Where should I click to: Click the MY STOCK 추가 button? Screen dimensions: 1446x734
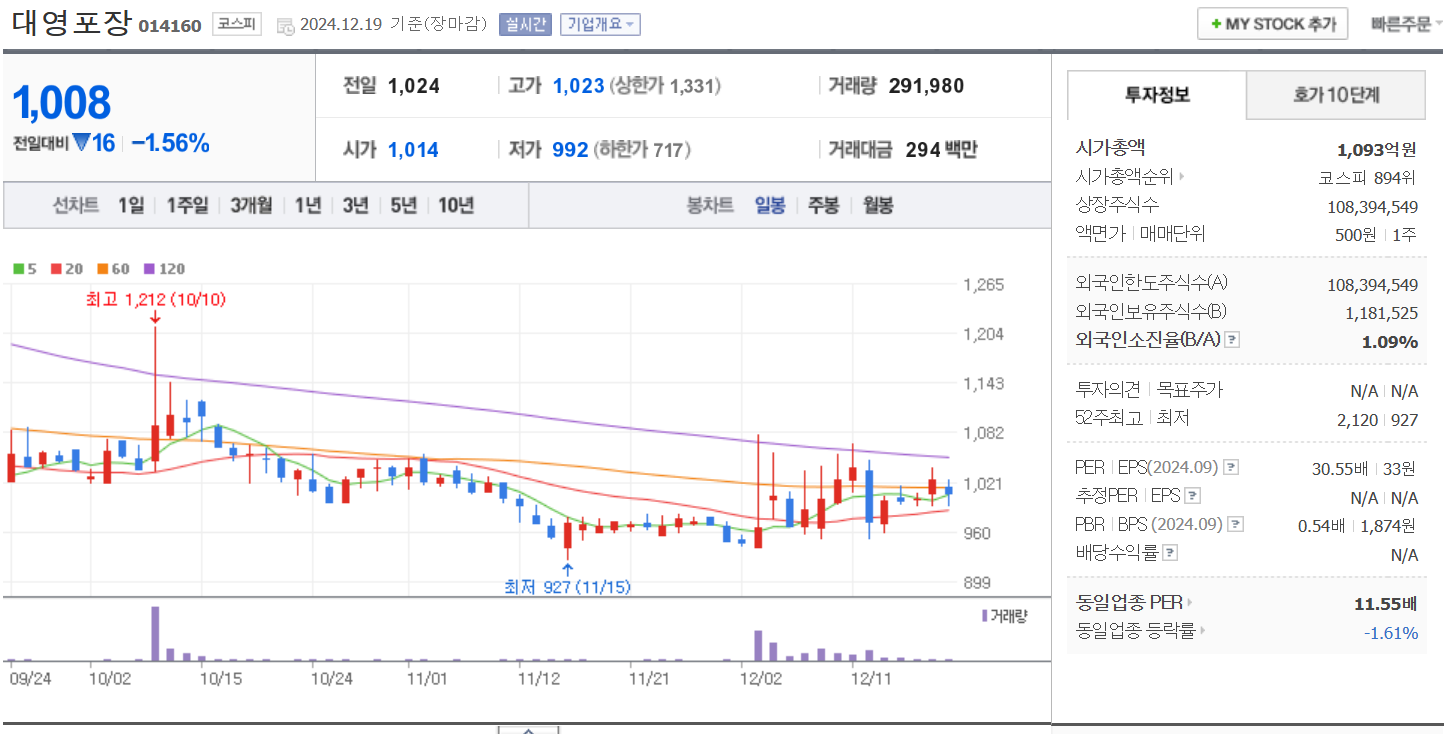click(1272, 23)
